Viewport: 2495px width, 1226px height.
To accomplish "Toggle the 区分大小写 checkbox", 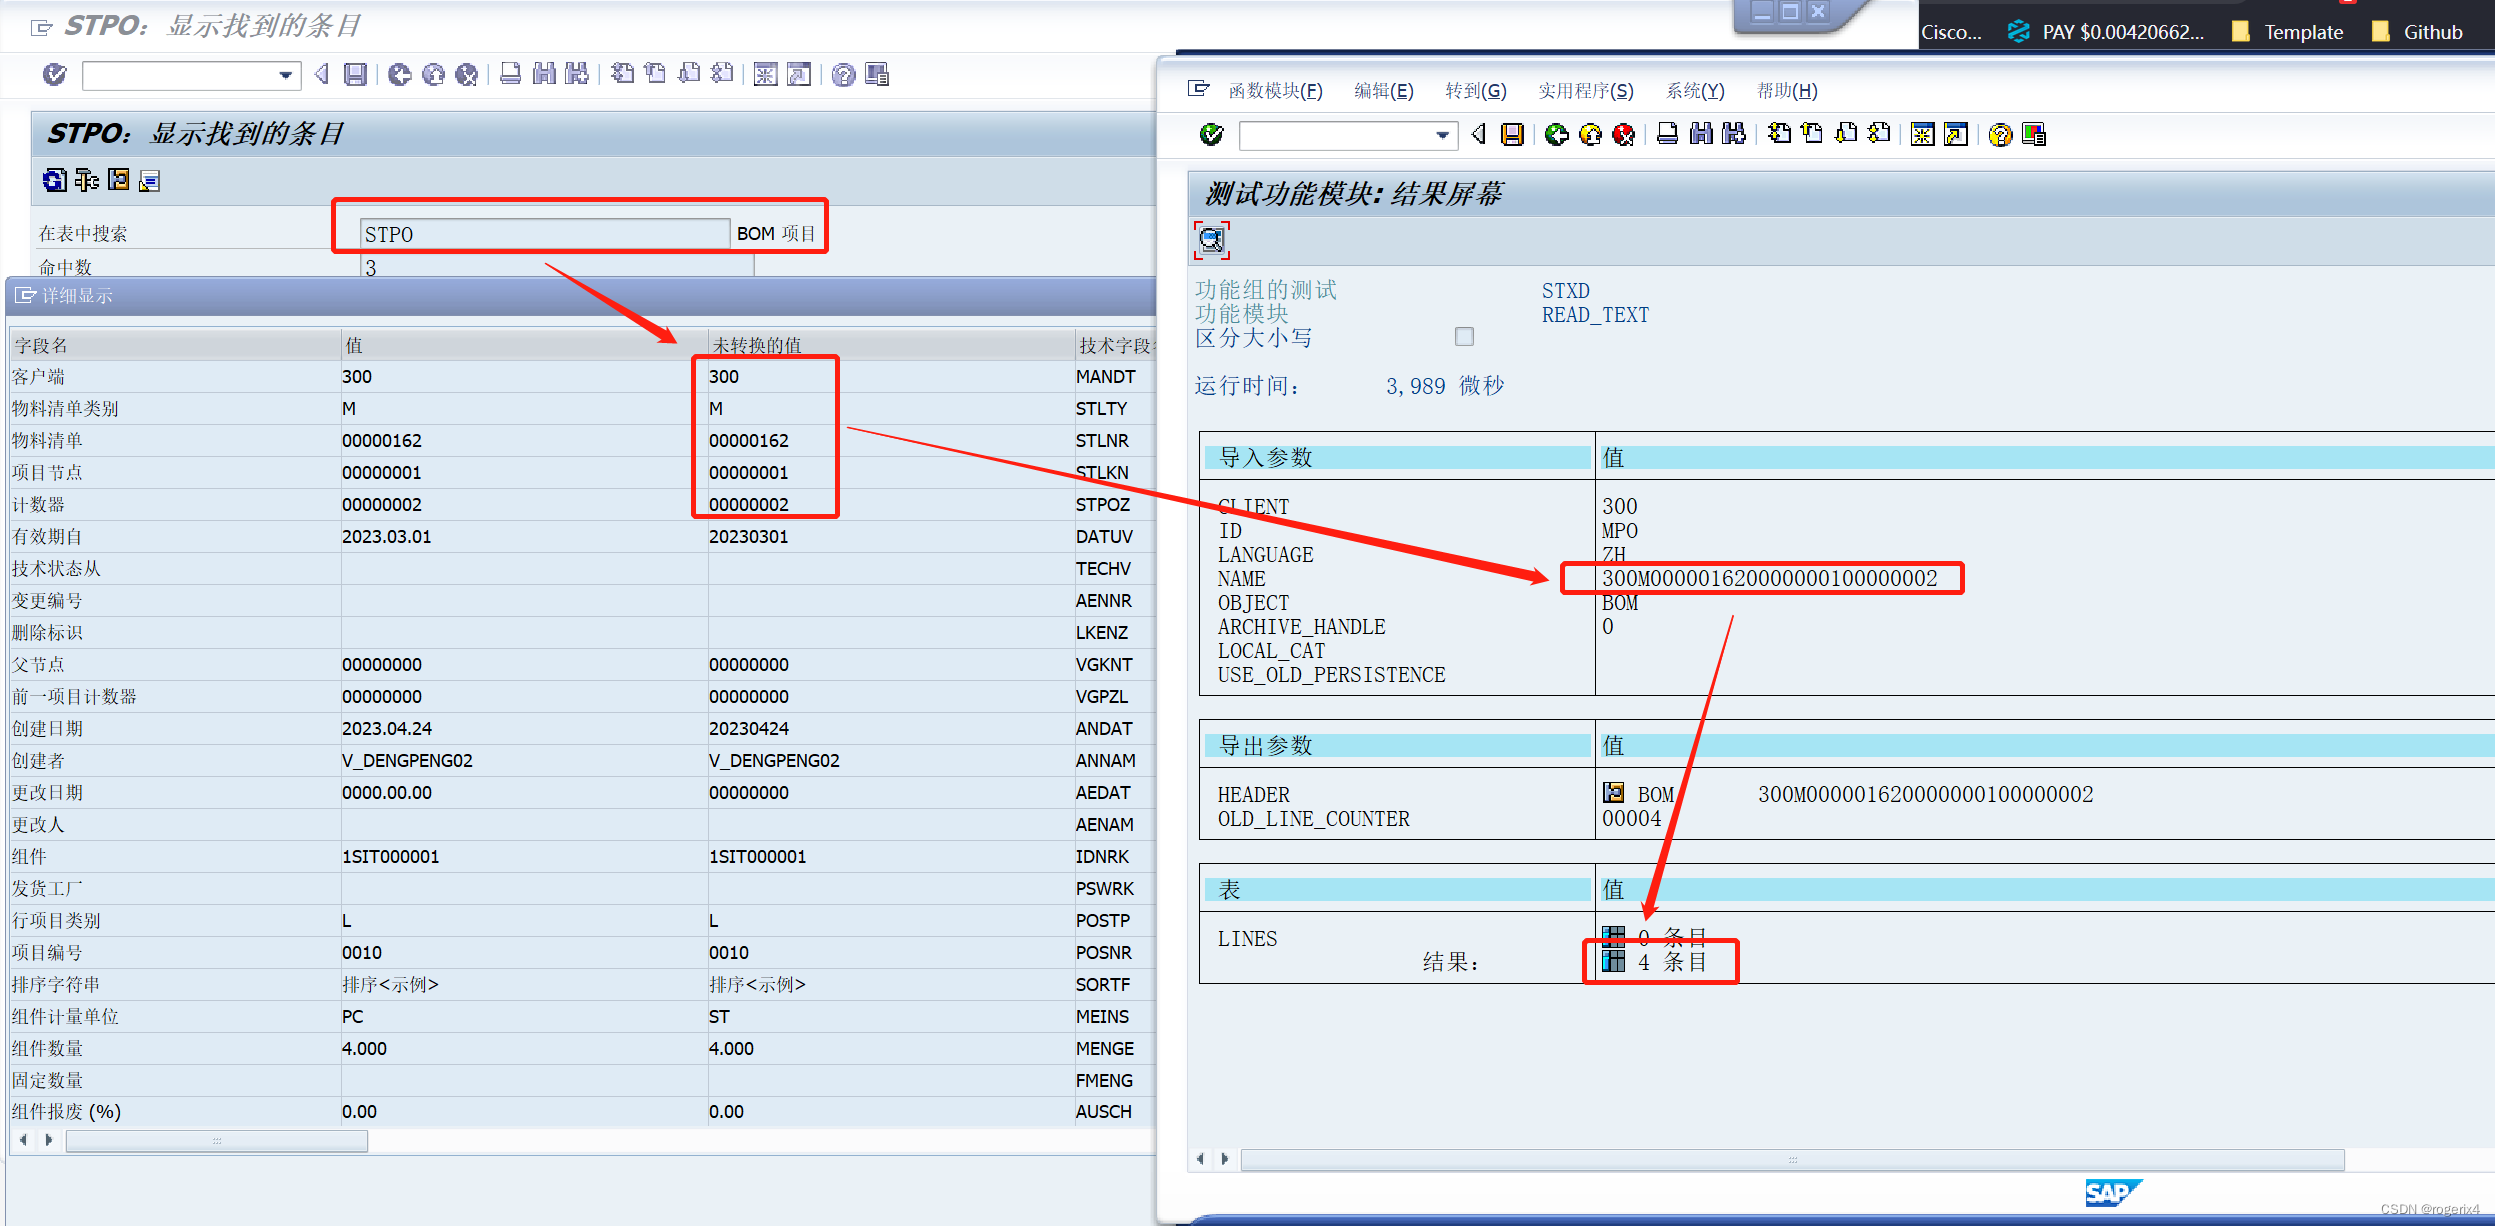I will click(x=1464, y=337).
